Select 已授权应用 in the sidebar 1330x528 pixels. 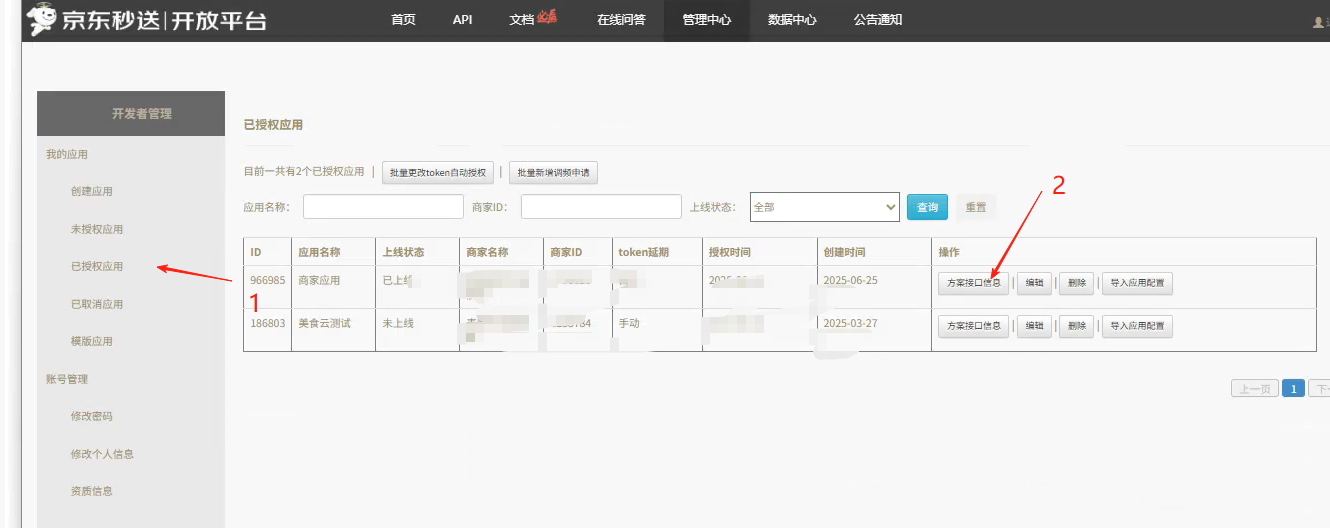tap(97, 266)
